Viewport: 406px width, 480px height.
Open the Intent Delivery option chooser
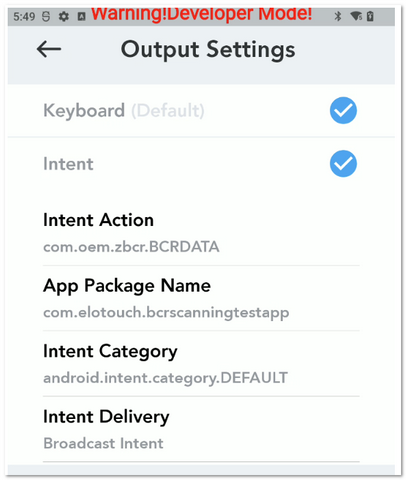pos(201,430)
